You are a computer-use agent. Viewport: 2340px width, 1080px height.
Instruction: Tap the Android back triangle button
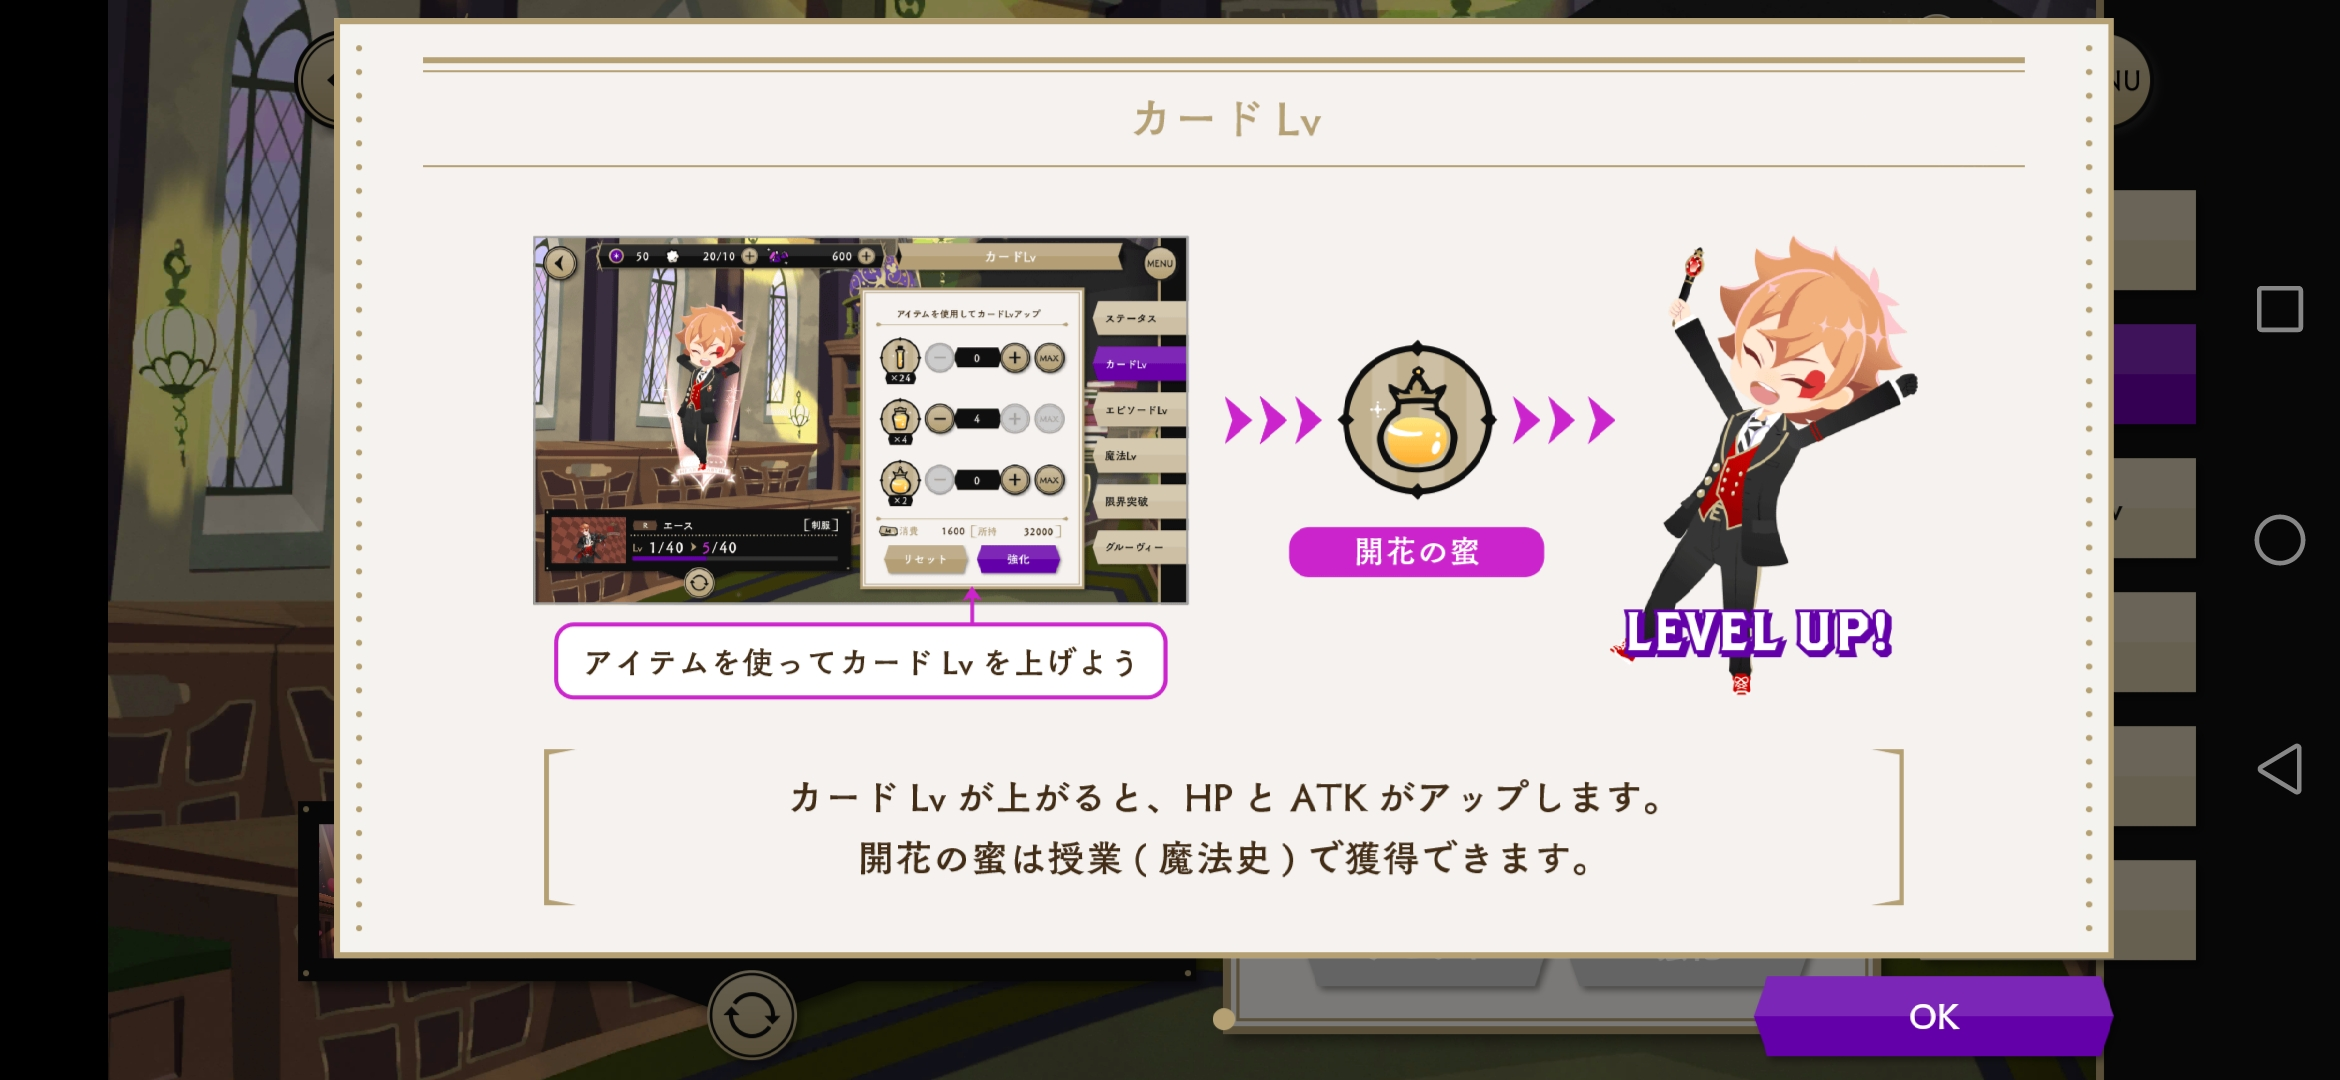(2279, 769)
